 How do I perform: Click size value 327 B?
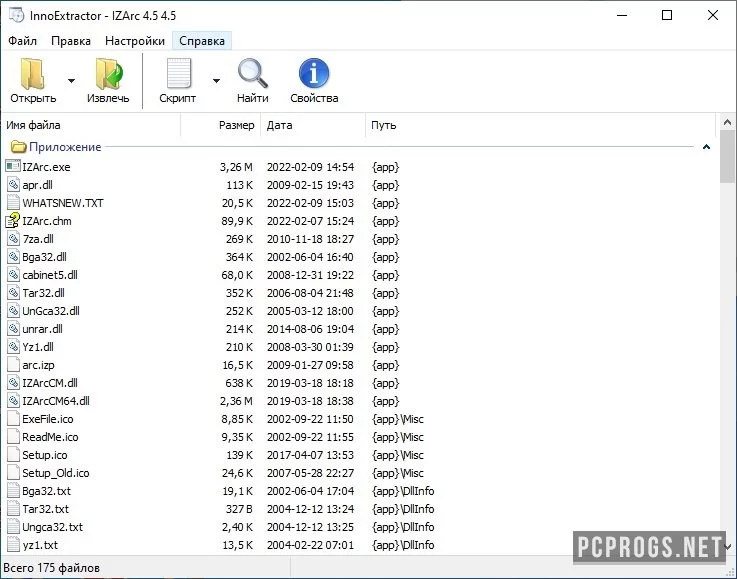coord(239,509)
